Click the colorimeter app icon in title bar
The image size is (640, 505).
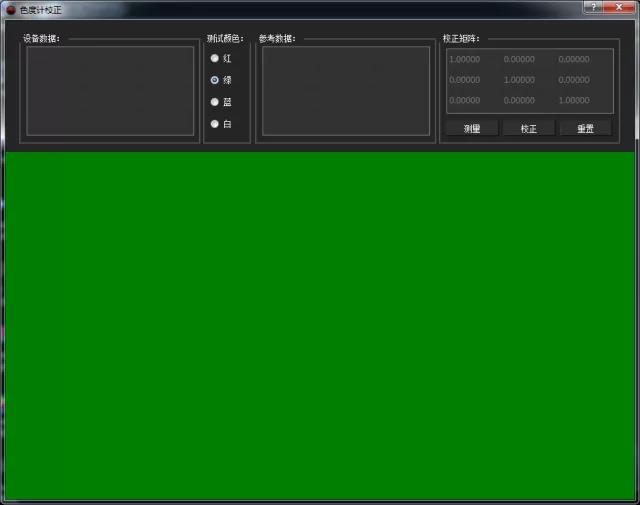11,8
